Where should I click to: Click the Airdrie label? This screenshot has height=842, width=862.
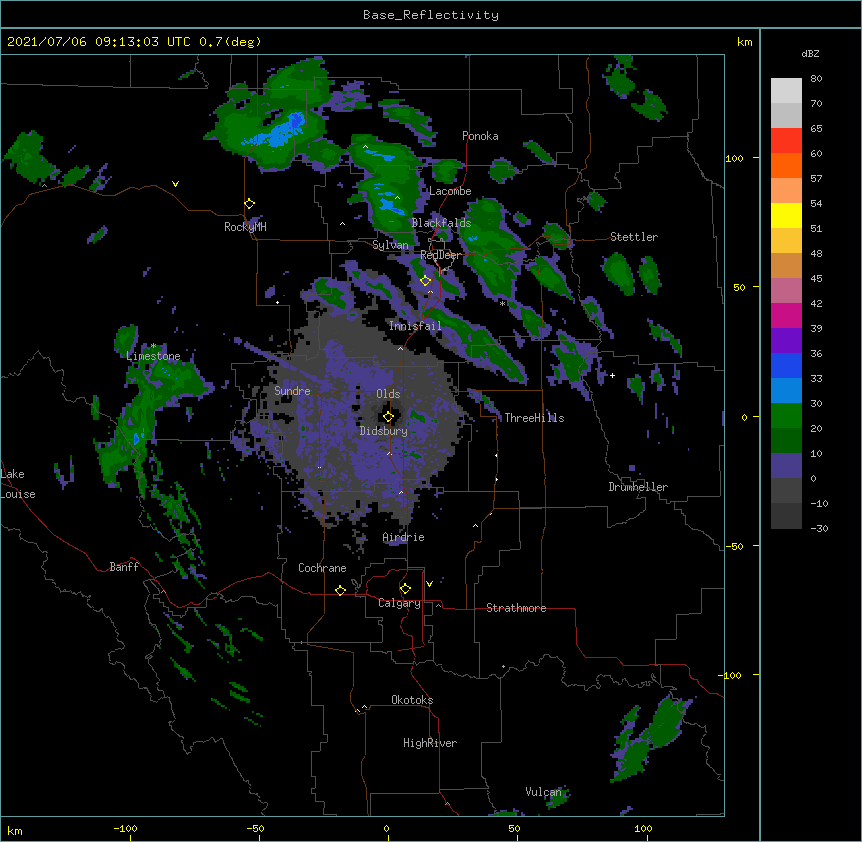(x=404, y=537)
